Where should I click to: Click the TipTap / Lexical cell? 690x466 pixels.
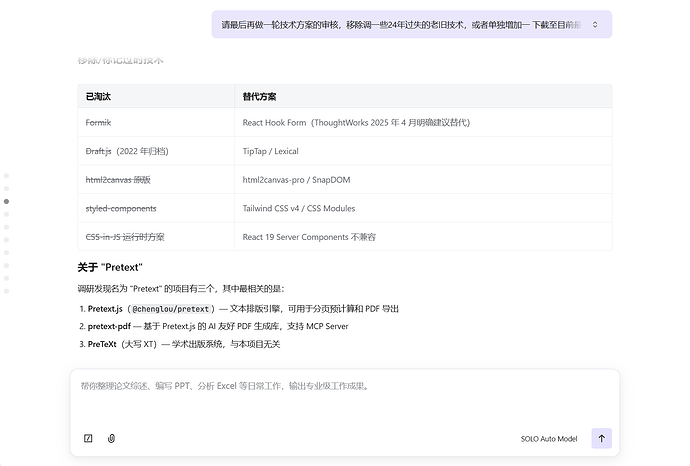click(x=270, y=151)
